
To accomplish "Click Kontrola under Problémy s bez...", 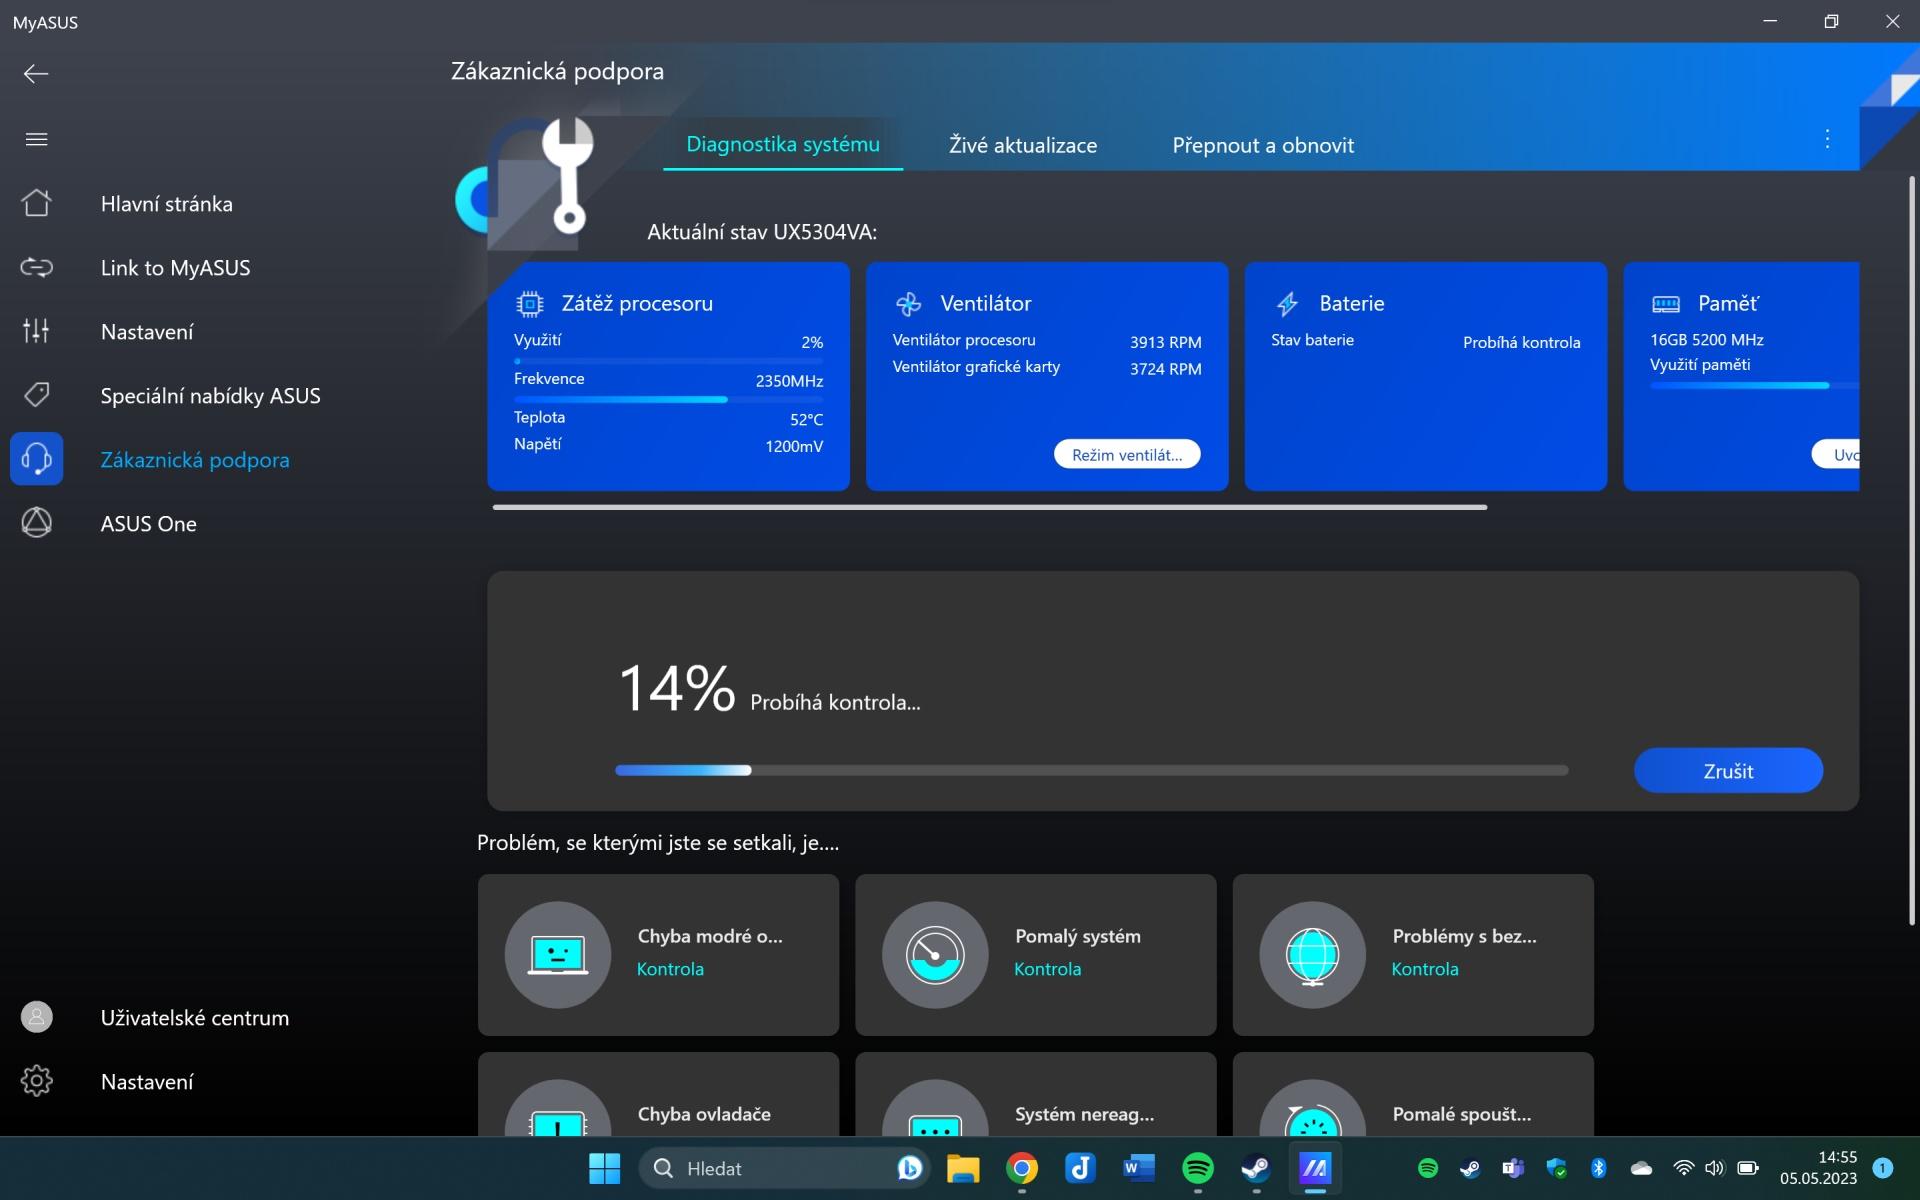I will point(1425,969).
